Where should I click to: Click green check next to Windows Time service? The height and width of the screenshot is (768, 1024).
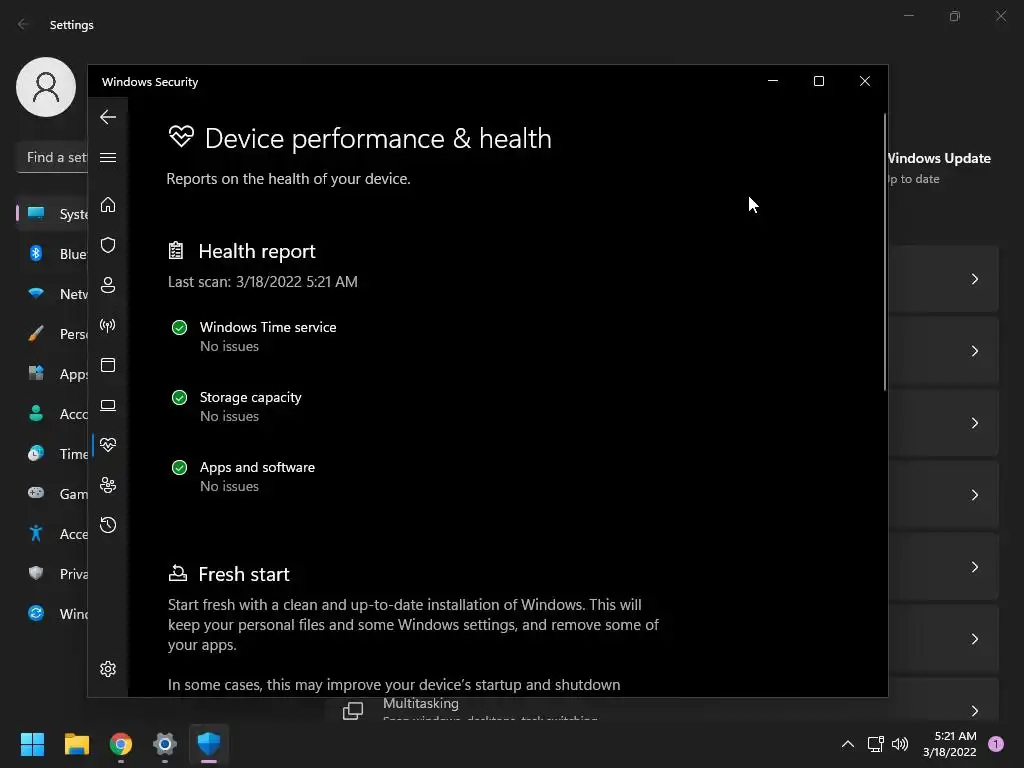(x=179, y=328)
